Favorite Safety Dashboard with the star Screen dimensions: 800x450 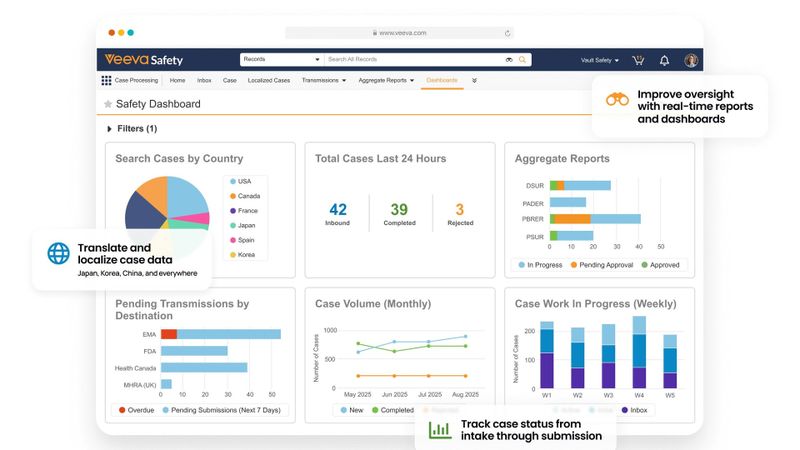pyautogui.click(x=108, y=104)
